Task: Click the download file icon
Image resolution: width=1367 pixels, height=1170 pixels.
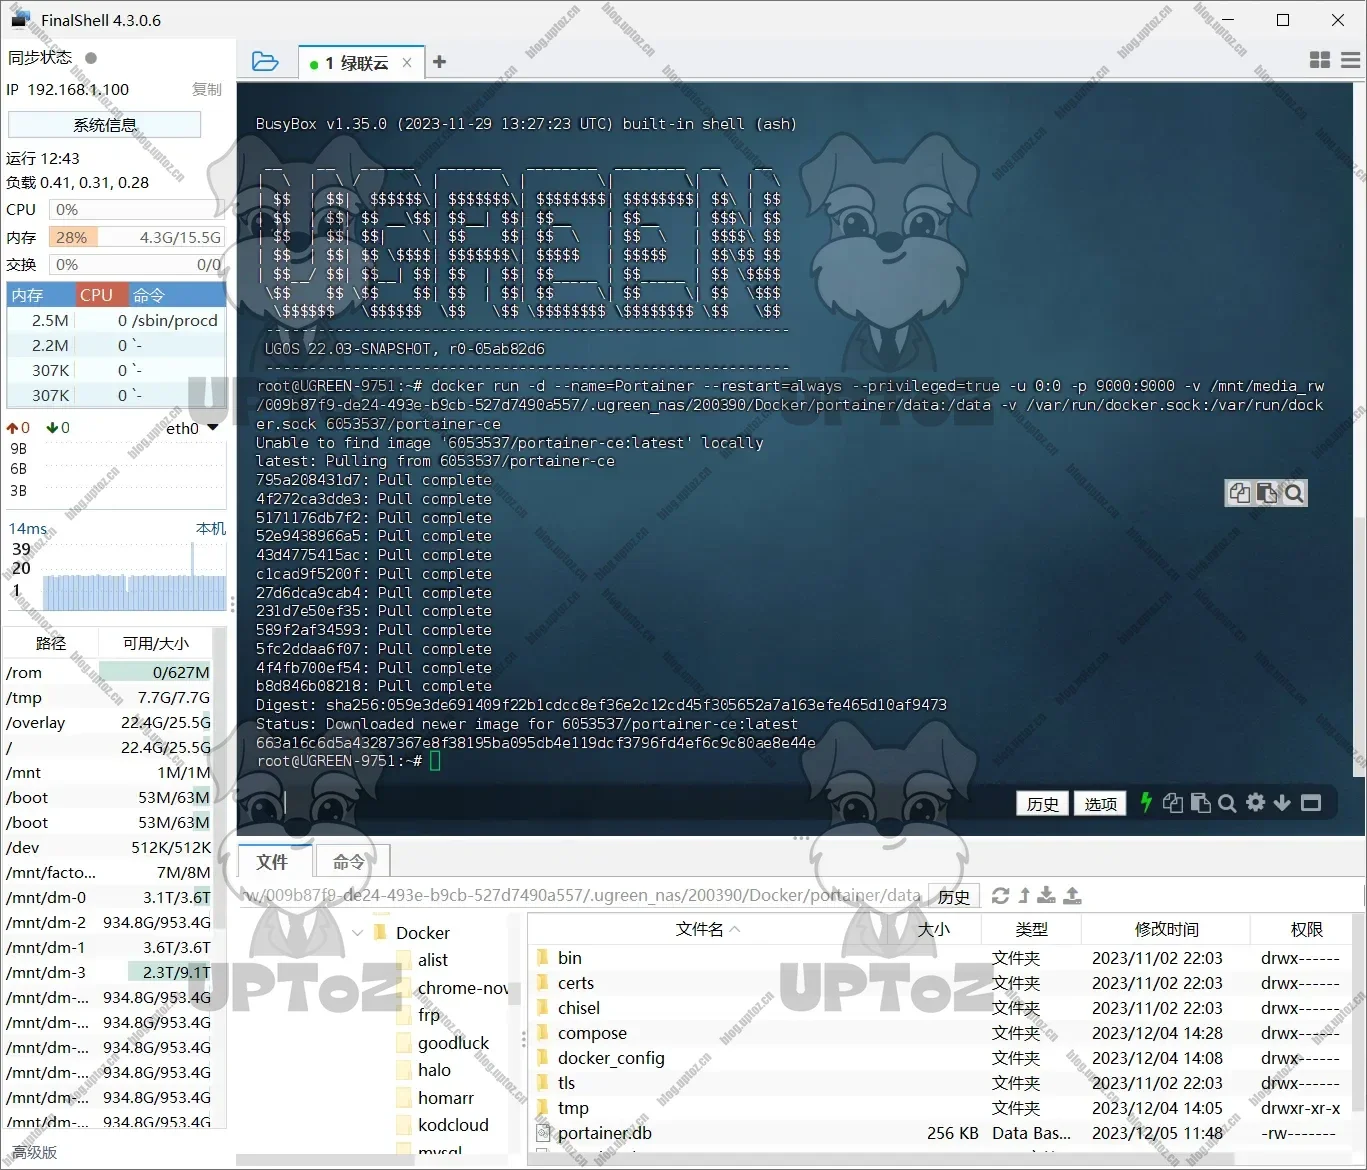Action: click(1047, 896)
